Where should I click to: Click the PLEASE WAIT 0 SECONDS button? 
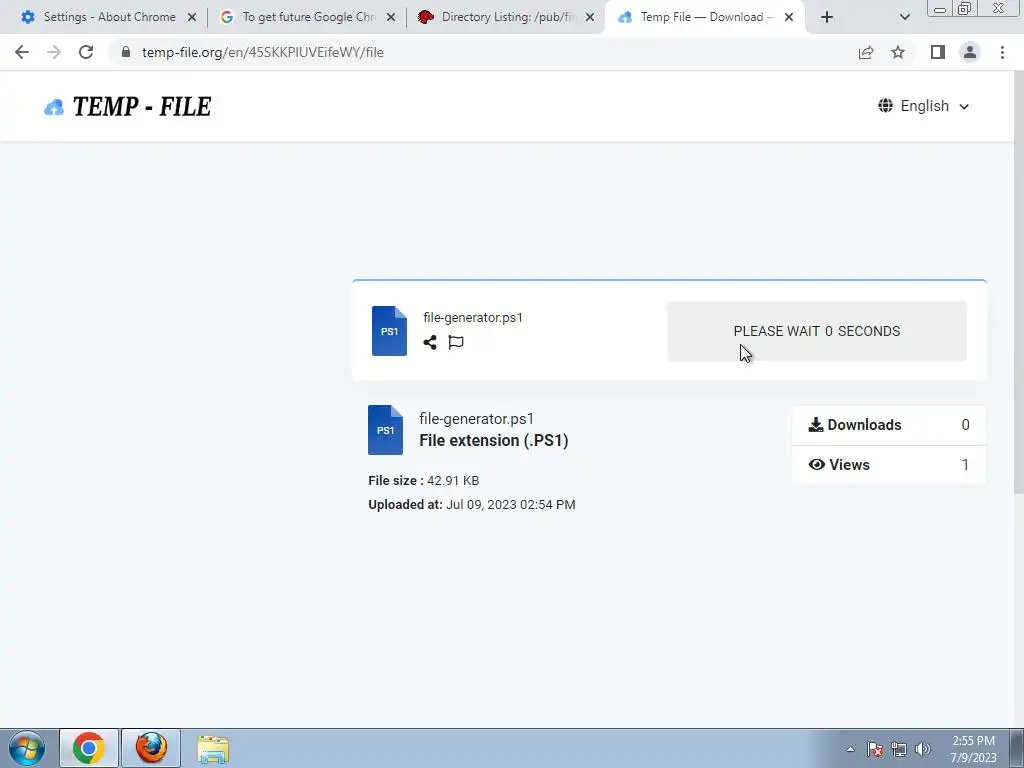coord(816,331)
